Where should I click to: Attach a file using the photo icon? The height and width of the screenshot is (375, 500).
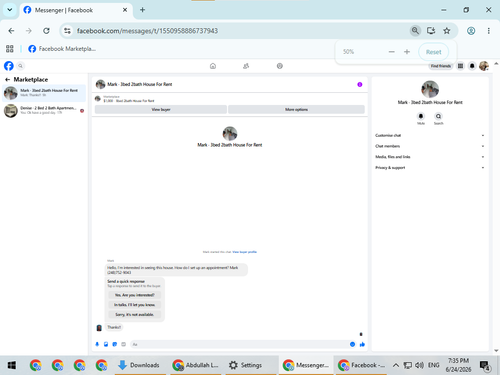[x=106, y=344]
